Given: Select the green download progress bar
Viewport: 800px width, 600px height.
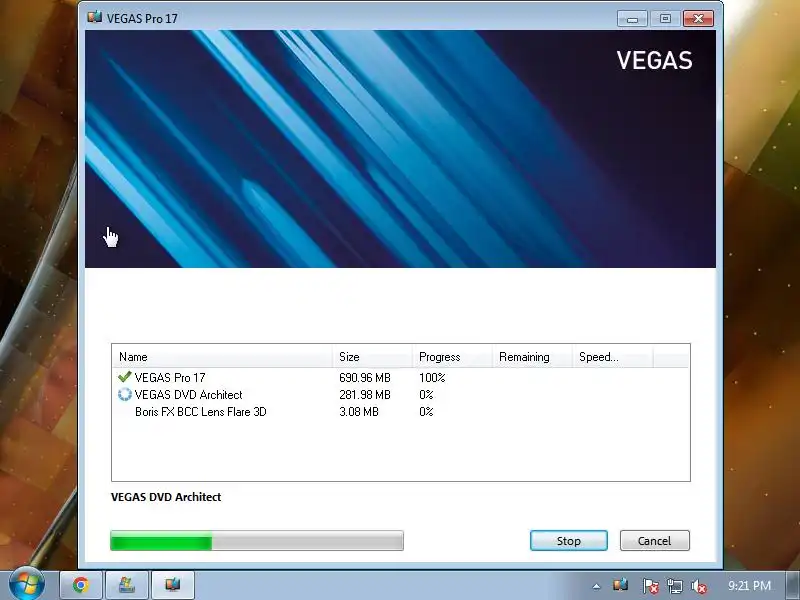Looking at the screenshot, I should pyautogui.click(x=257, y=540).
